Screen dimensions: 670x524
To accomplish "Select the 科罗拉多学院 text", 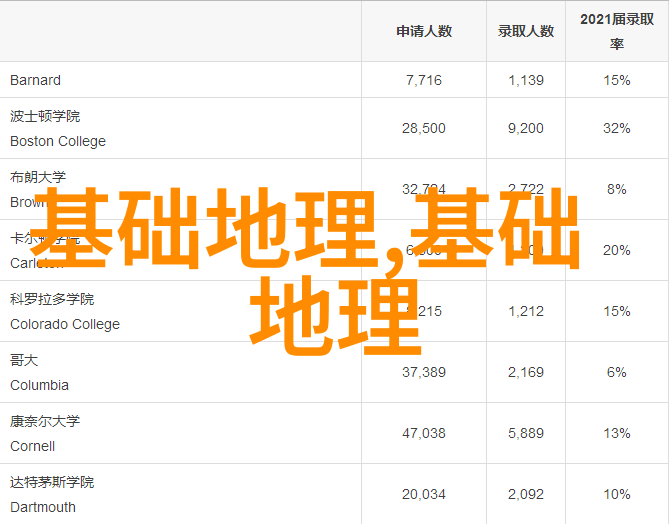I will click(x=52, y=299).
